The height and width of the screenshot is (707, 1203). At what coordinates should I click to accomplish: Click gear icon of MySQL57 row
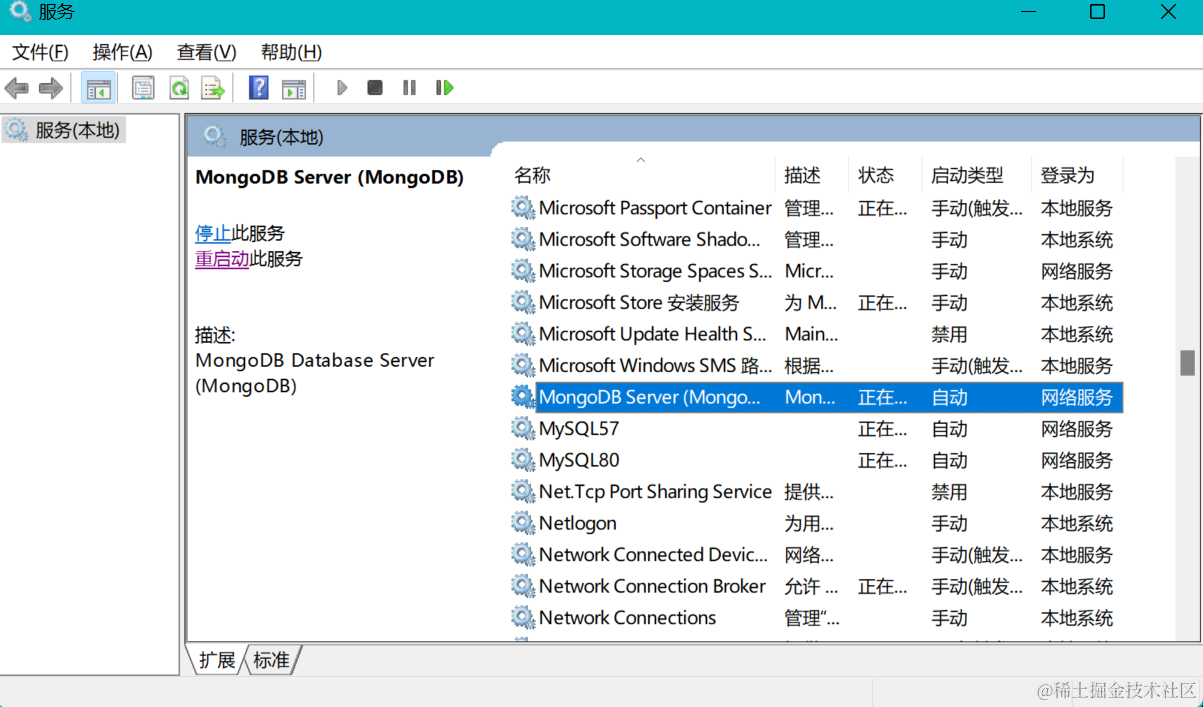tap(523, 428)
